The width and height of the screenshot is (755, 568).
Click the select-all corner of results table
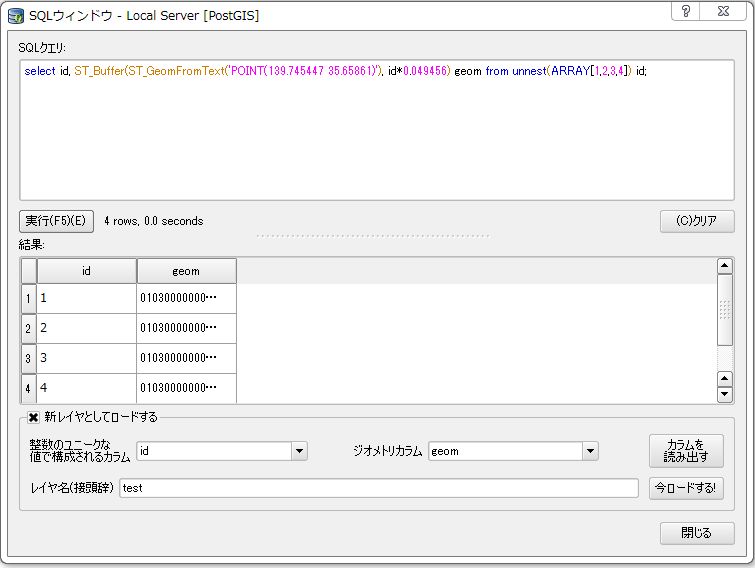click(x=29, y=271)
